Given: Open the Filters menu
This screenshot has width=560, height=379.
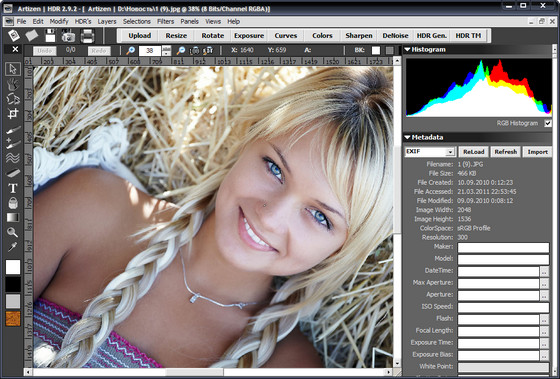Looking at the screenshot, I should click(165, 21).
